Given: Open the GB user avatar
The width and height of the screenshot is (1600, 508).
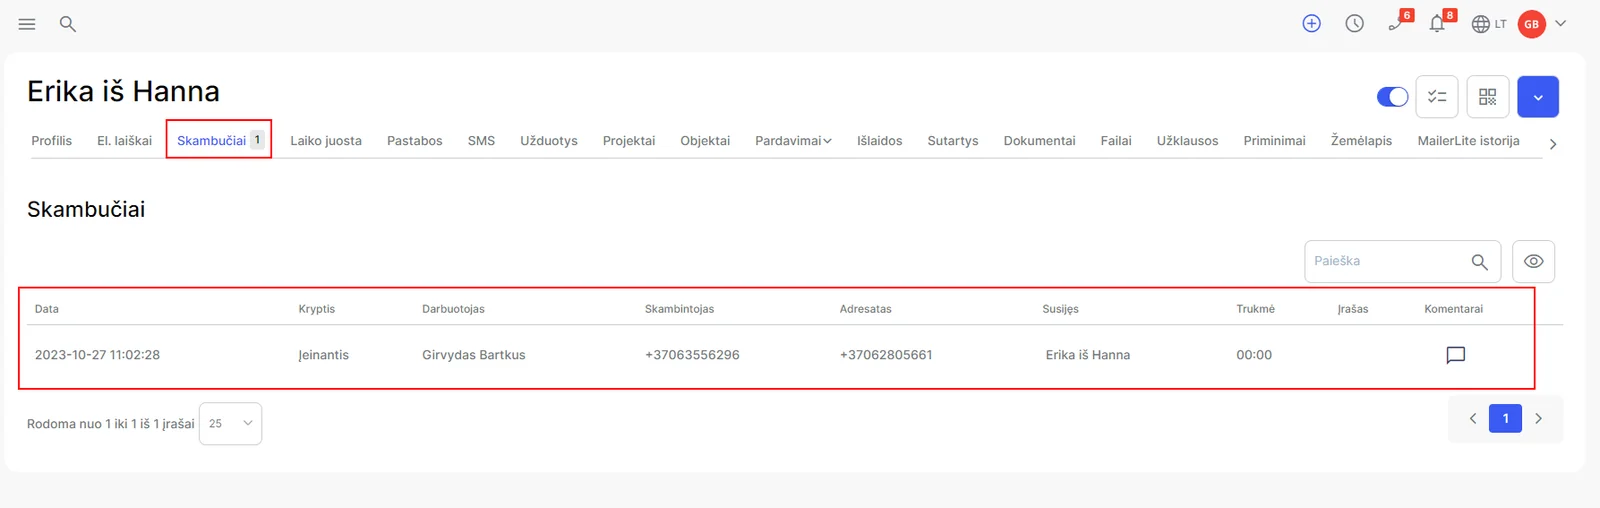Looking at the screenshot, I should (1532, 24).
